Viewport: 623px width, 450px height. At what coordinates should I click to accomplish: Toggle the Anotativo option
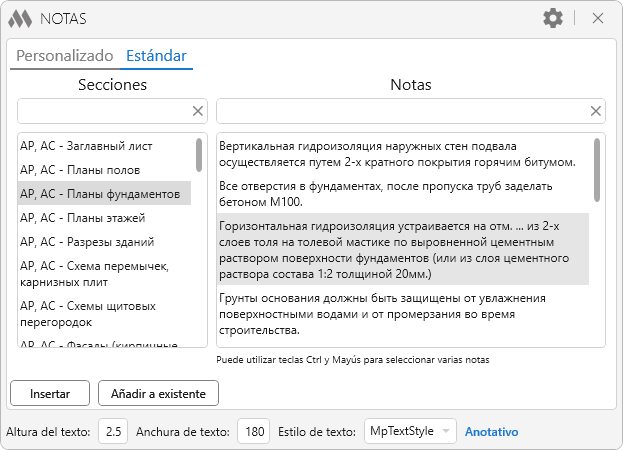click(x=492, y=432)
